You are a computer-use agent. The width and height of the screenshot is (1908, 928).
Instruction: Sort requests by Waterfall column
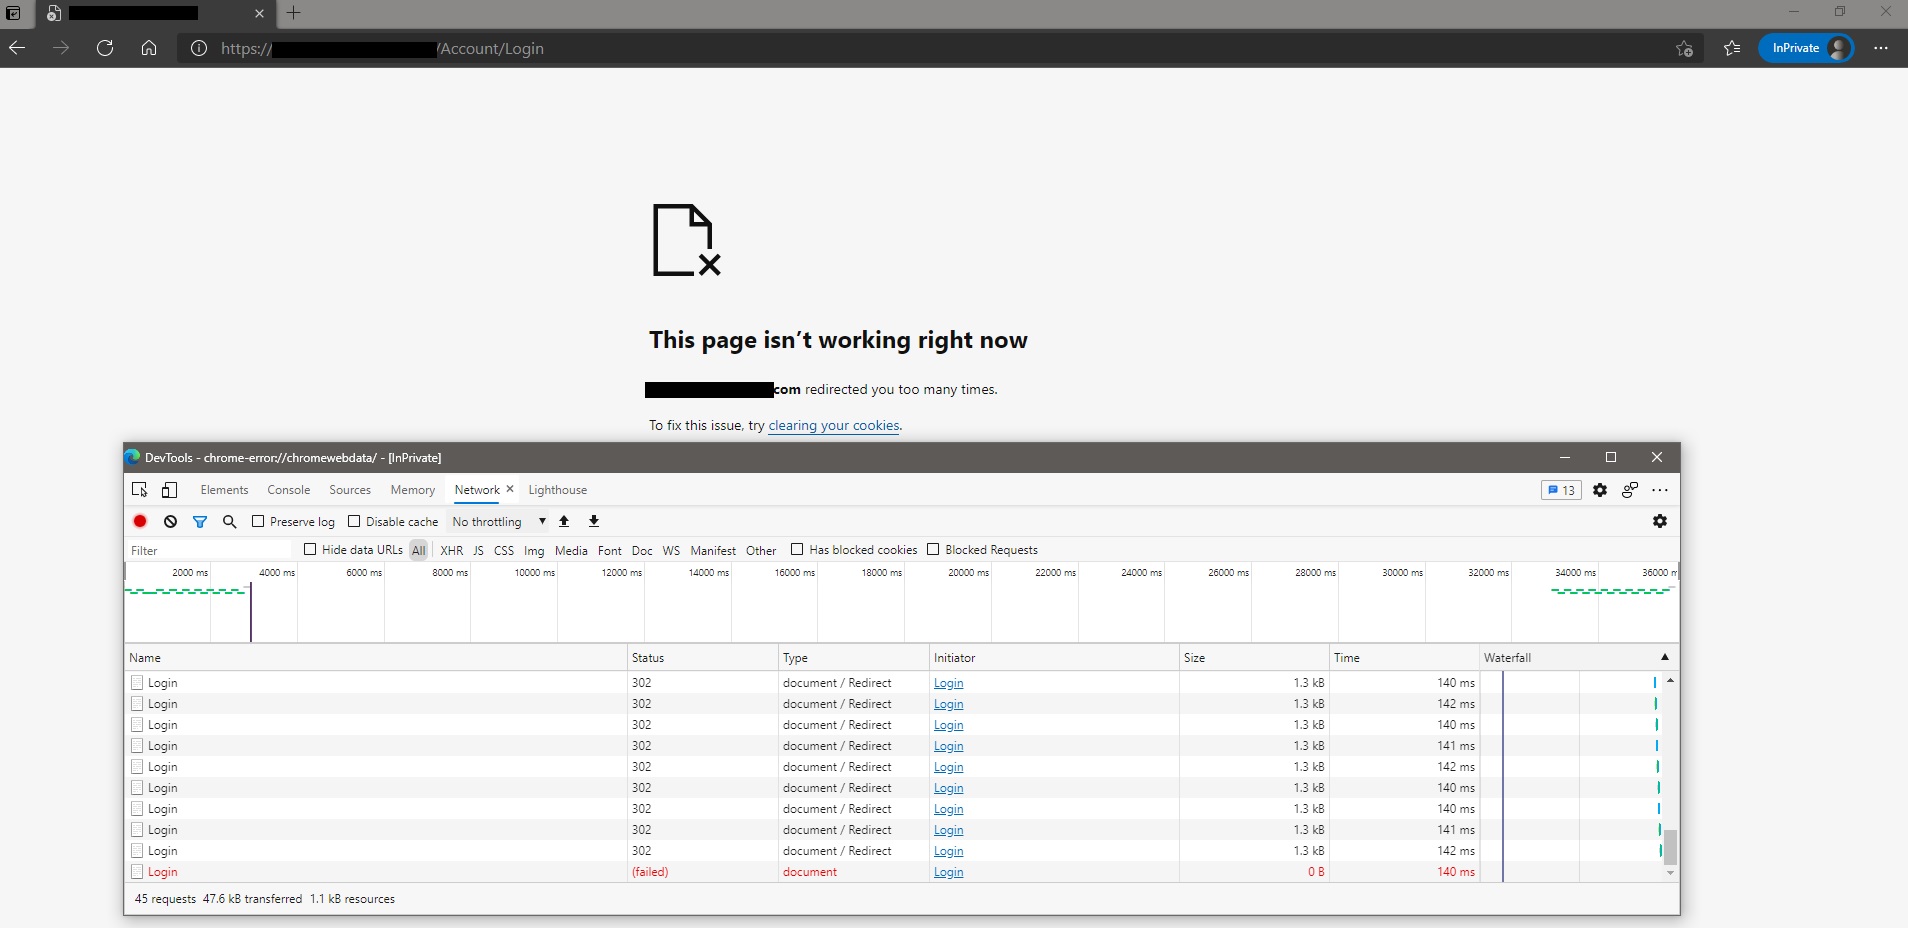point(1508,657)
